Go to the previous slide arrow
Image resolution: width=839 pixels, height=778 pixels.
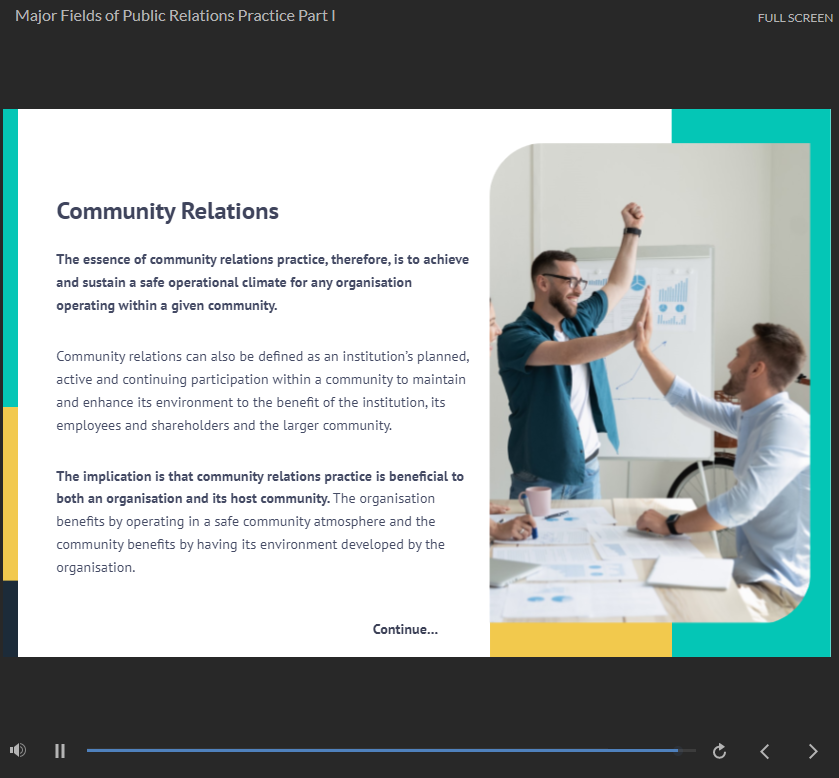[765, 751]
